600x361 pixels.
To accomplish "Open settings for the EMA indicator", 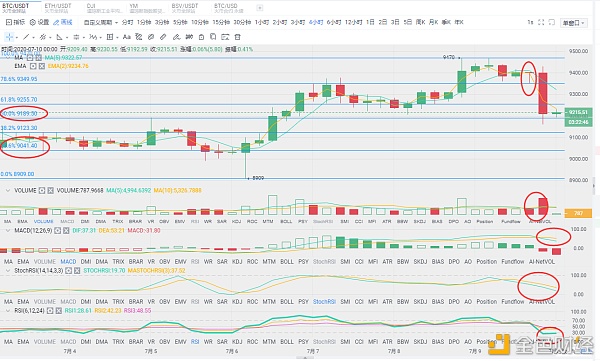I will coord(33,66).
